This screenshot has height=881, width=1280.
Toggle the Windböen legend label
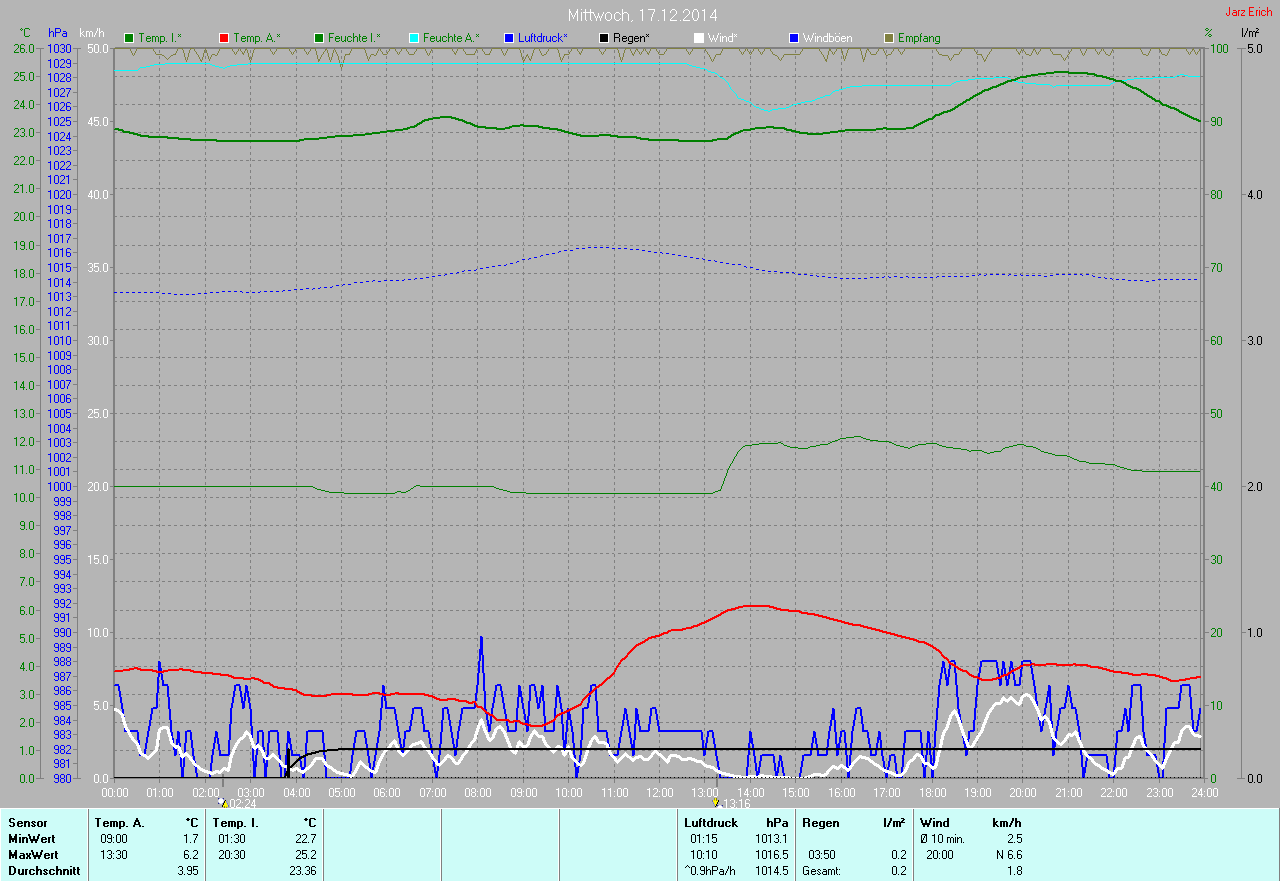pos(828,38)
